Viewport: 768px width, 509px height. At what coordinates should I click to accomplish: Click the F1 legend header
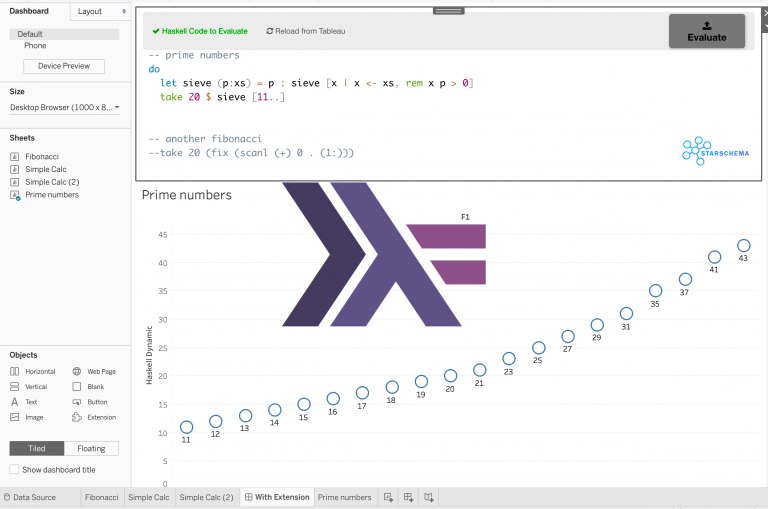tap(465, 217)
